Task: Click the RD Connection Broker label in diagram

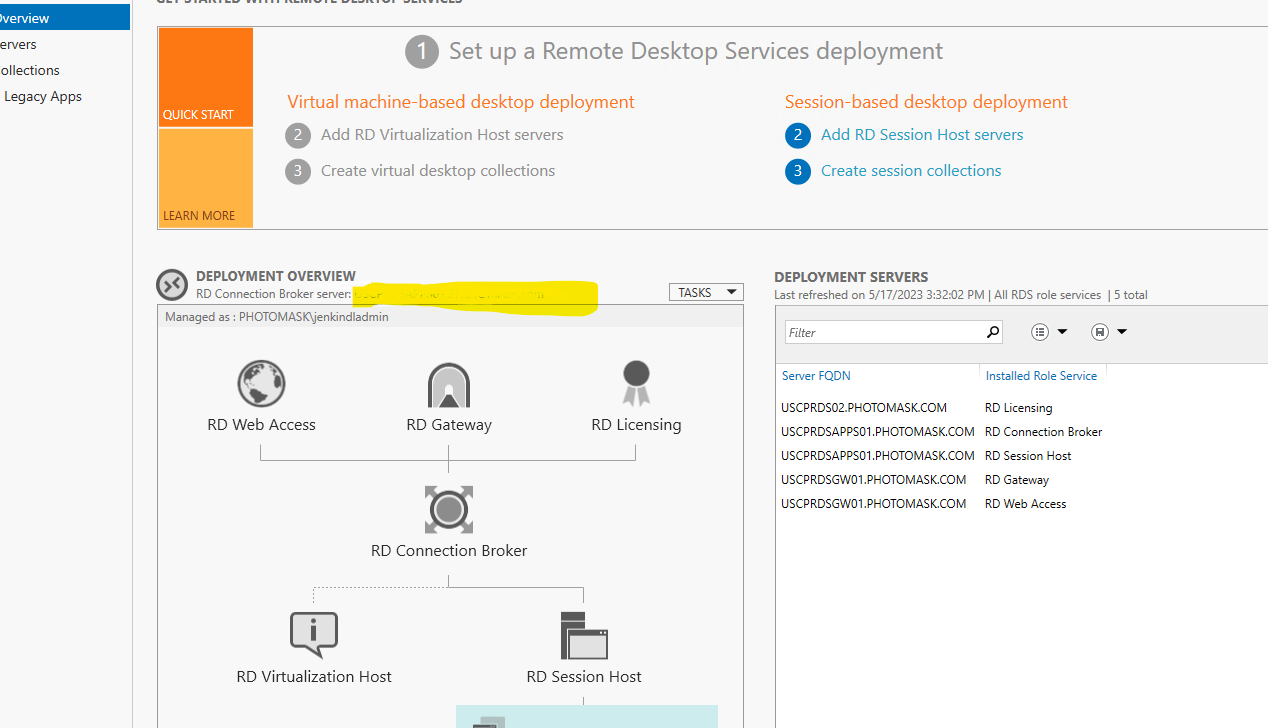Action: coord(449,551)
